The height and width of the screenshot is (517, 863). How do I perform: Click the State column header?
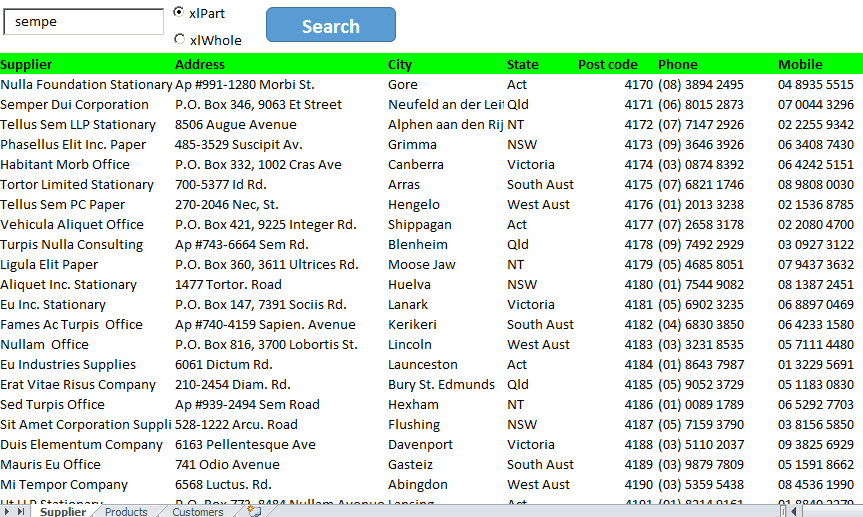[x=522, y=64]
